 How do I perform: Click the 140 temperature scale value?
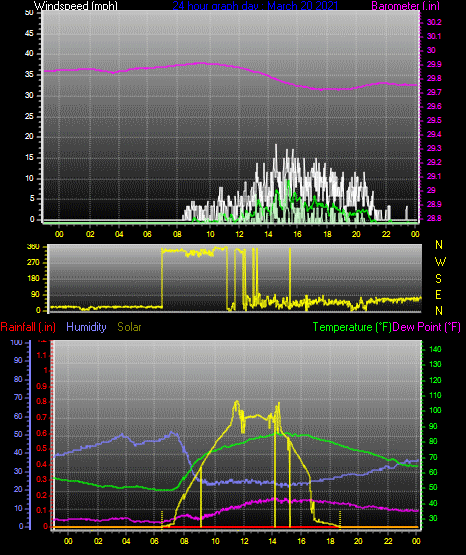[435, 349]
